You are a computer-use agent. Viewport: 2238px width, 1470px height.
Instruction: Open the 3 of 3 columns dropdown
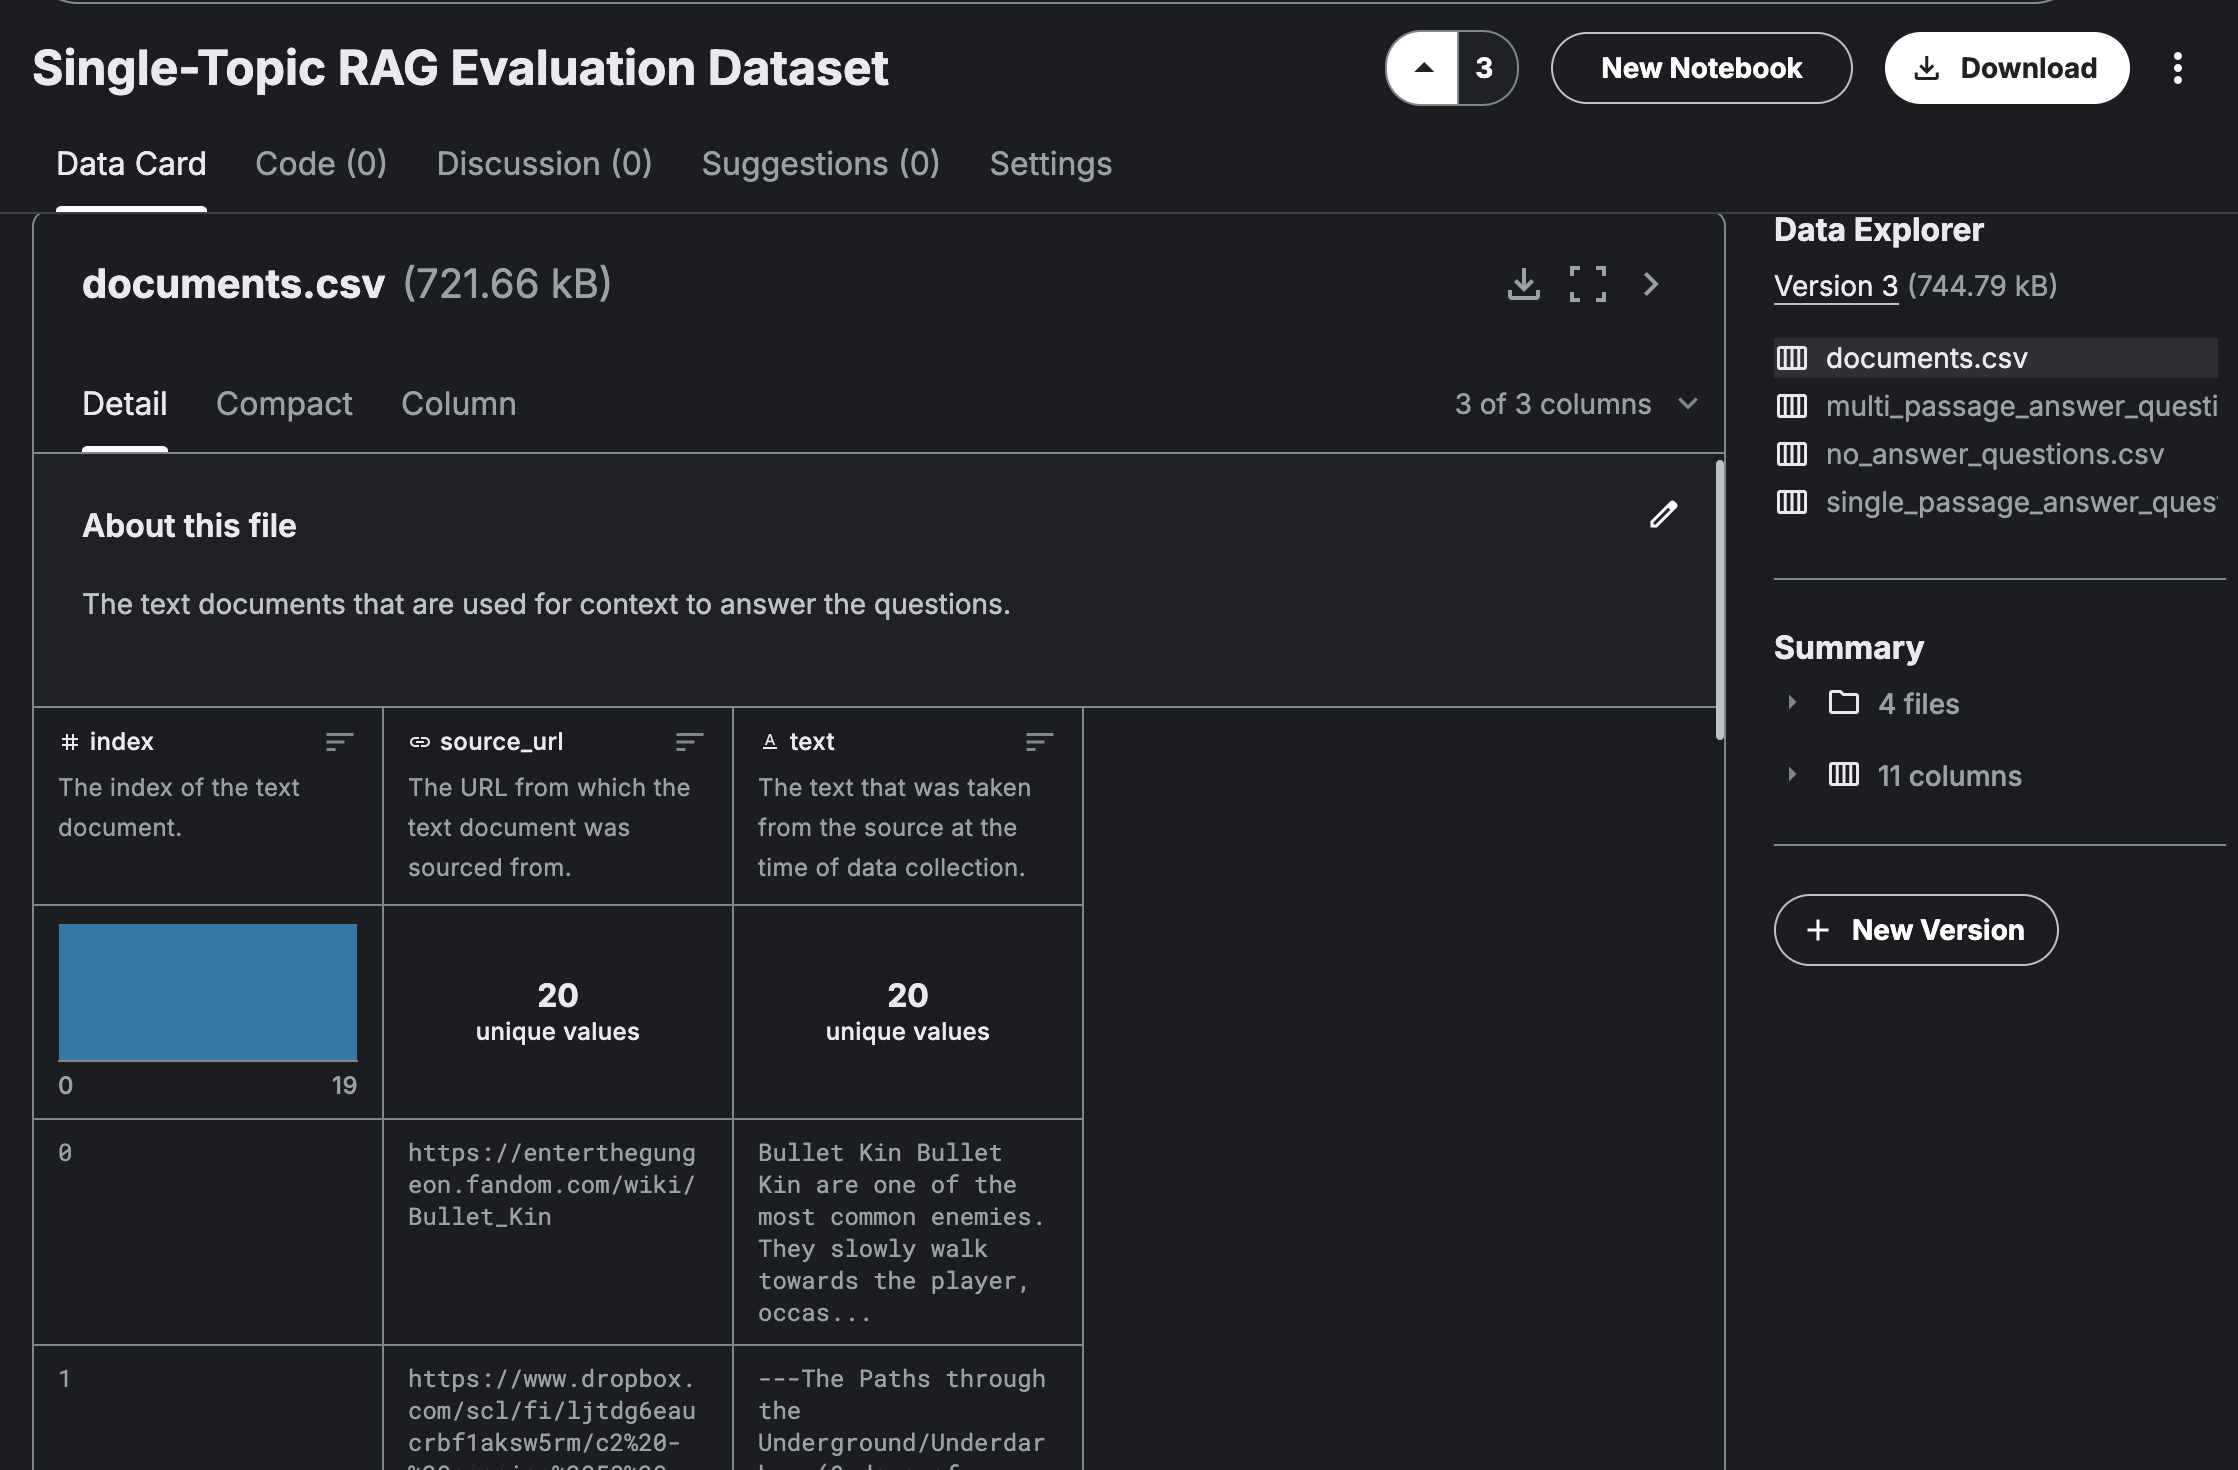coord(1577,404)
